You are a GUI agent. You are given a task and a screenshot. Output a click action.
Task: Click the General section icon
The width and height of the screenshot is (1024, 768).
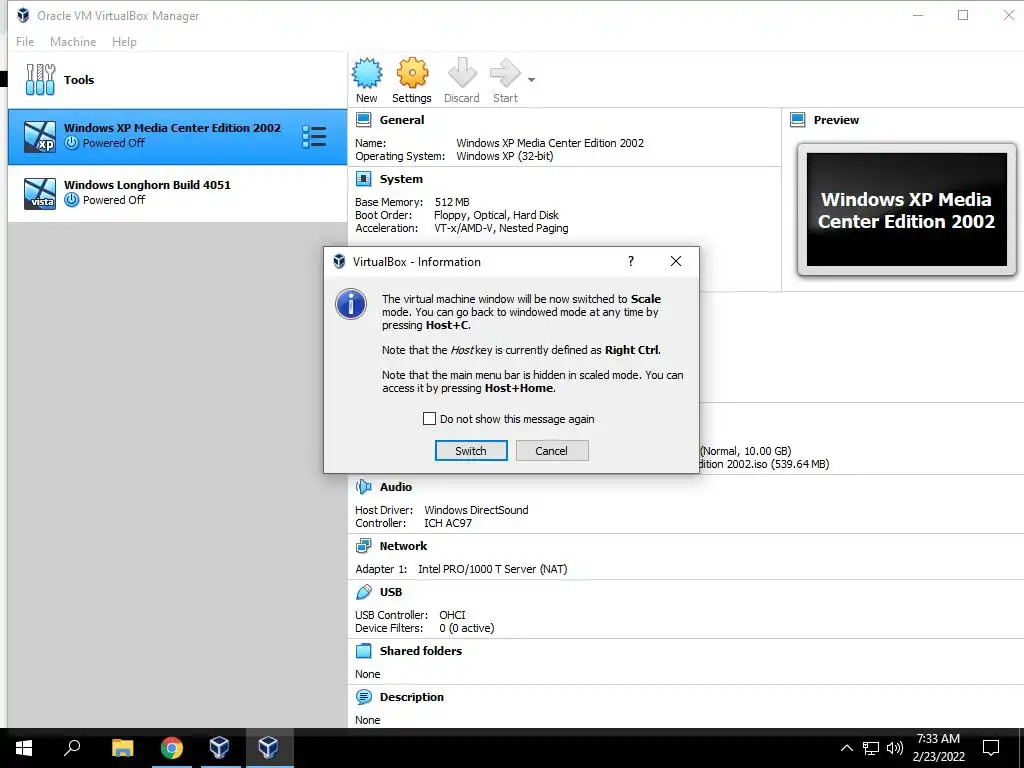click(x=364, y=120)
